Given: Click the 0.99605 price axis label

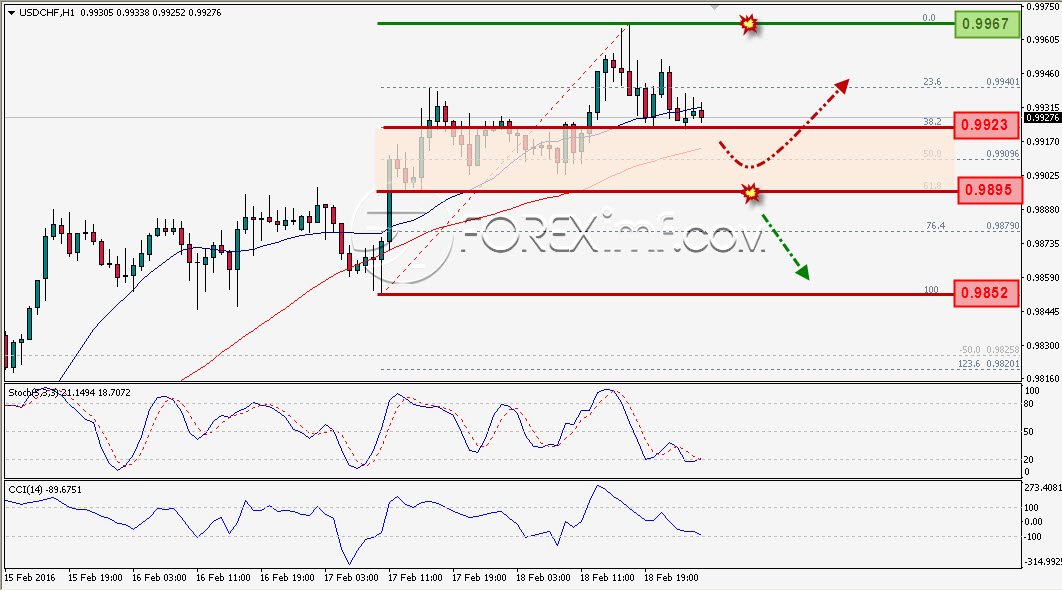Looking at the screenshot, I should tap(1042, 40).
